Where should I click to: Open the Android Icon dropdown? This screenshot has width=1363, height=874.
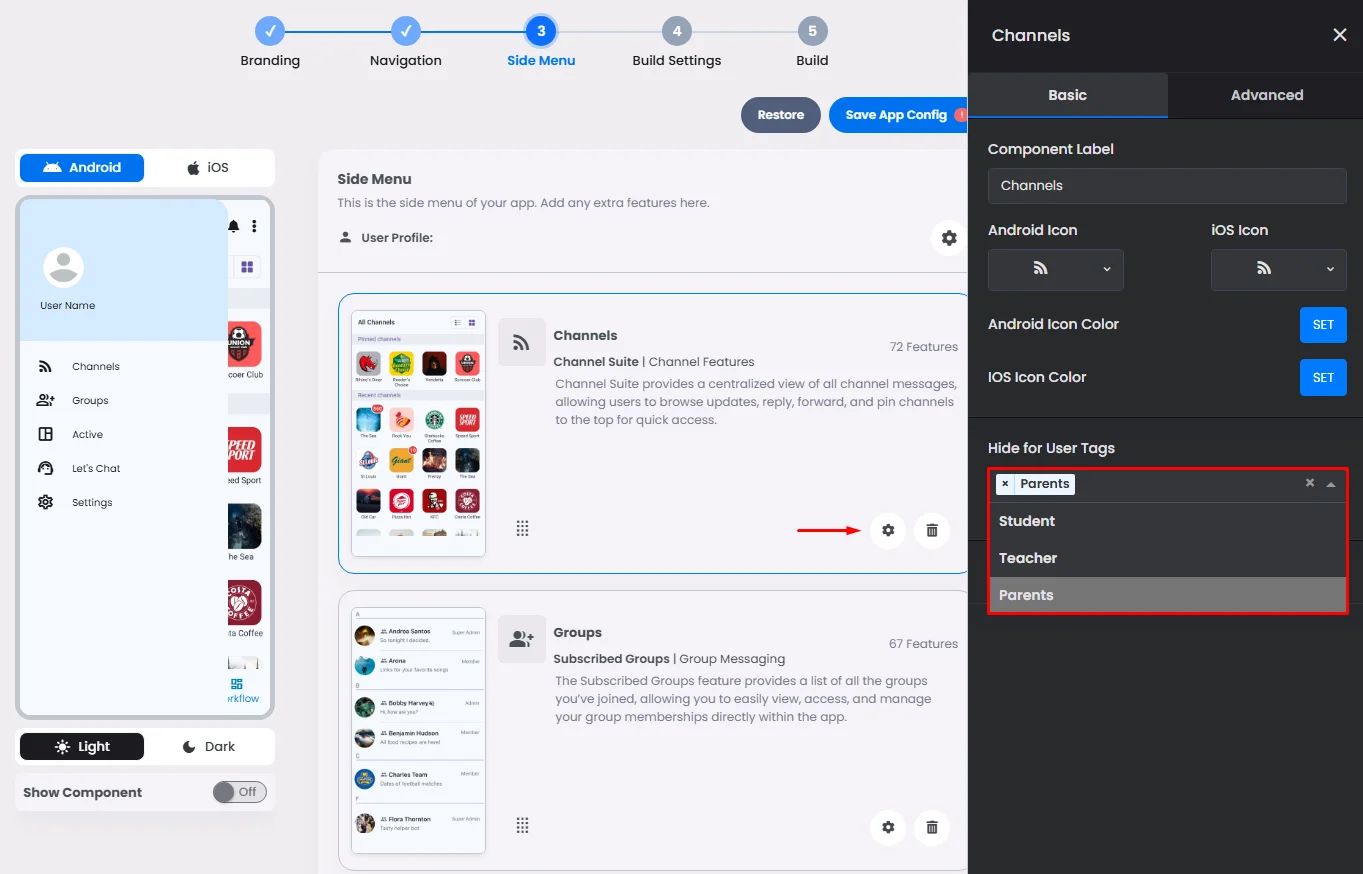[1055, 269]
